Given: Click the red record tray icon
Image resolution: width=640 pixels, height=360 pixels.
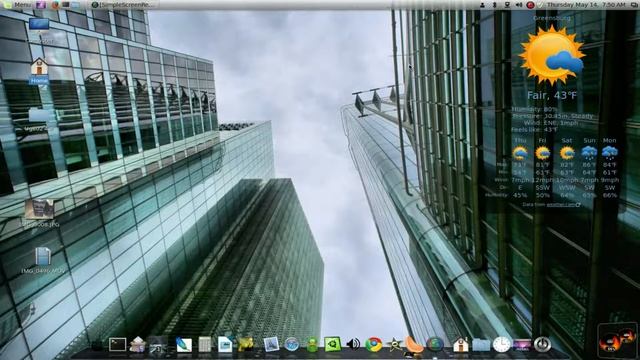Looking at the screenshot, I should 530,5.
